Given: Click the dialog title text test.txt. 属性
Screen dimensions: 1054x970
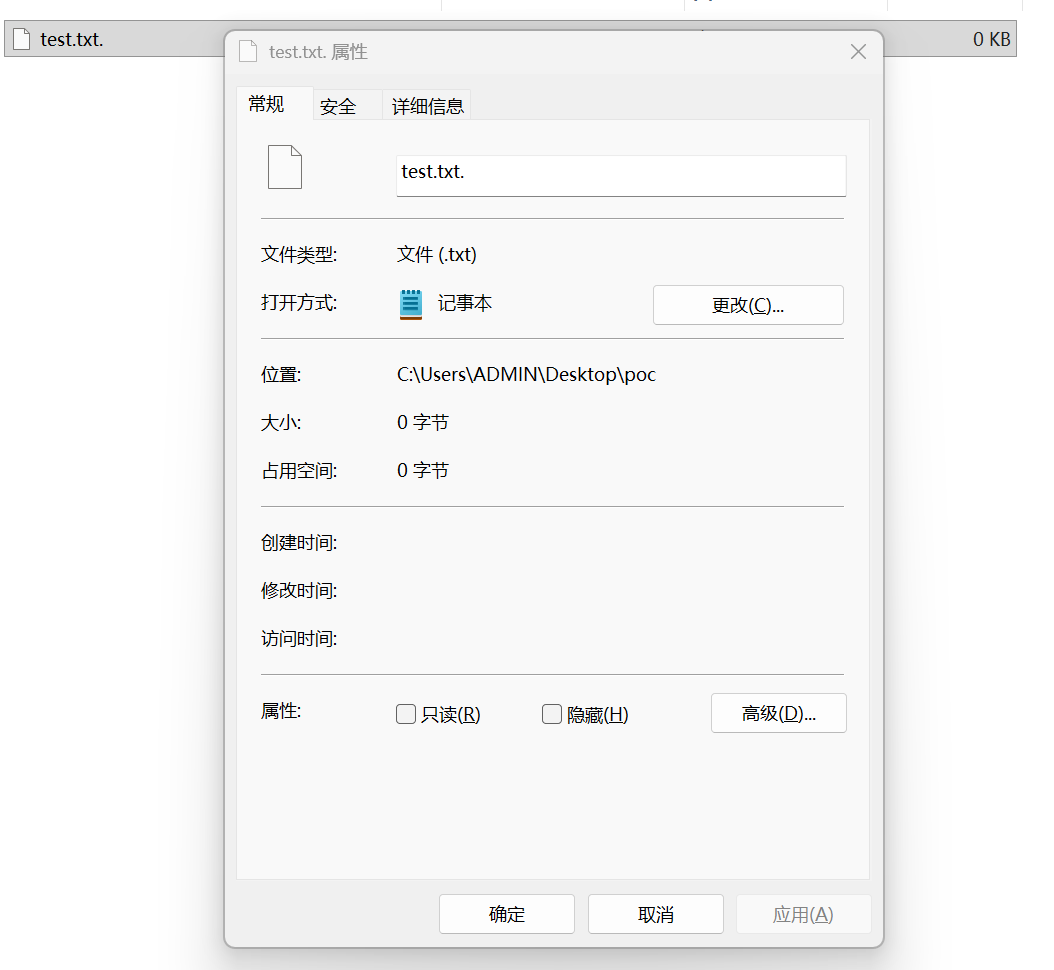Looking at the screenshot, I should click(318, 52).
